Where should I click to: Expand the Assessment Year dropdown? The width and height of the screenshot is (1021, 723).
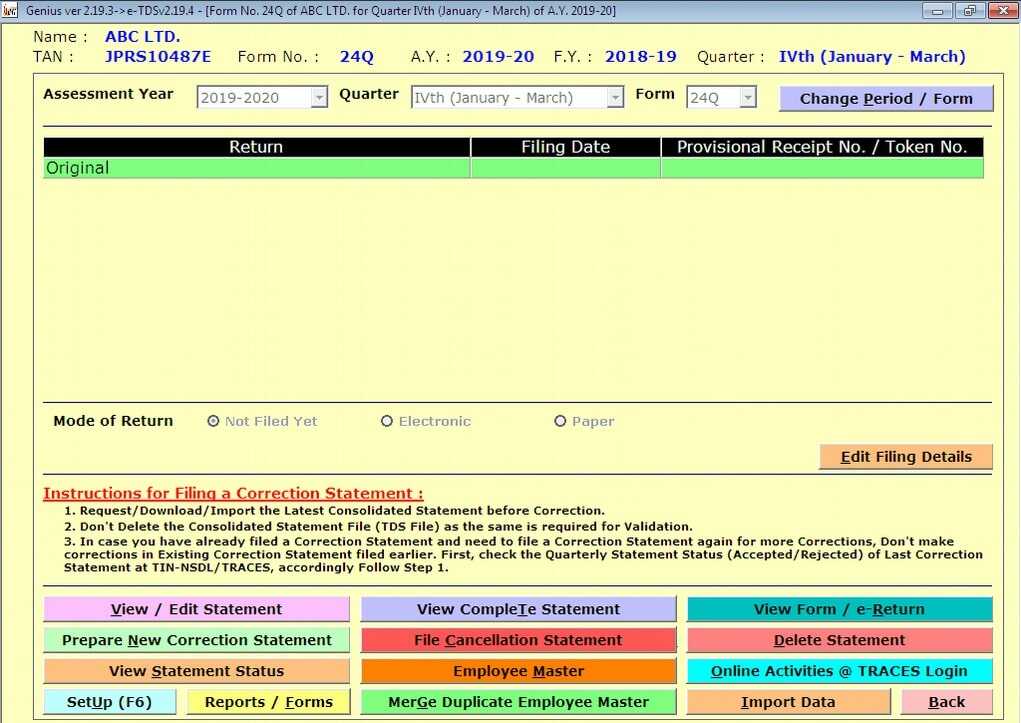pyautogui.click(x=319, y=98)
